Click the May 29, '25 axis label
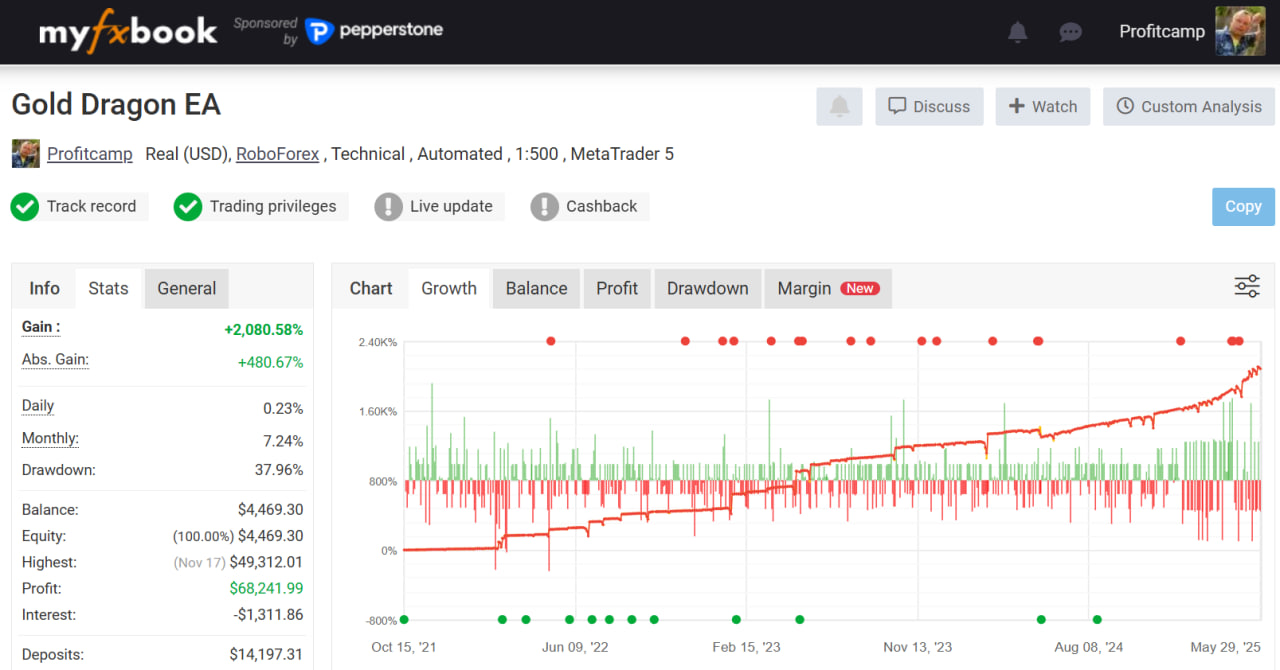The height and width of the screenshot is (670, 1280). pyautogui.click(x=1224, y=647)
